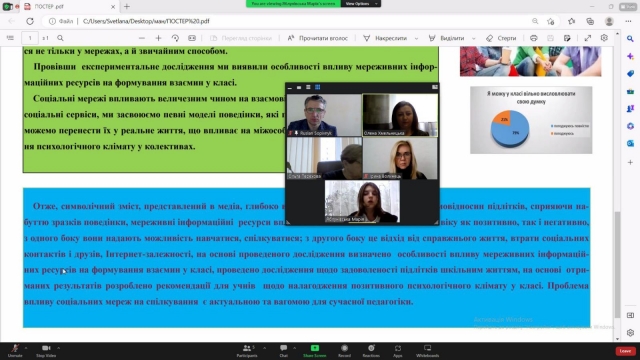This screenshot has height=360, width=640.
Task: Expand the Chat options arrow
Action: click(x=294, y=348)
